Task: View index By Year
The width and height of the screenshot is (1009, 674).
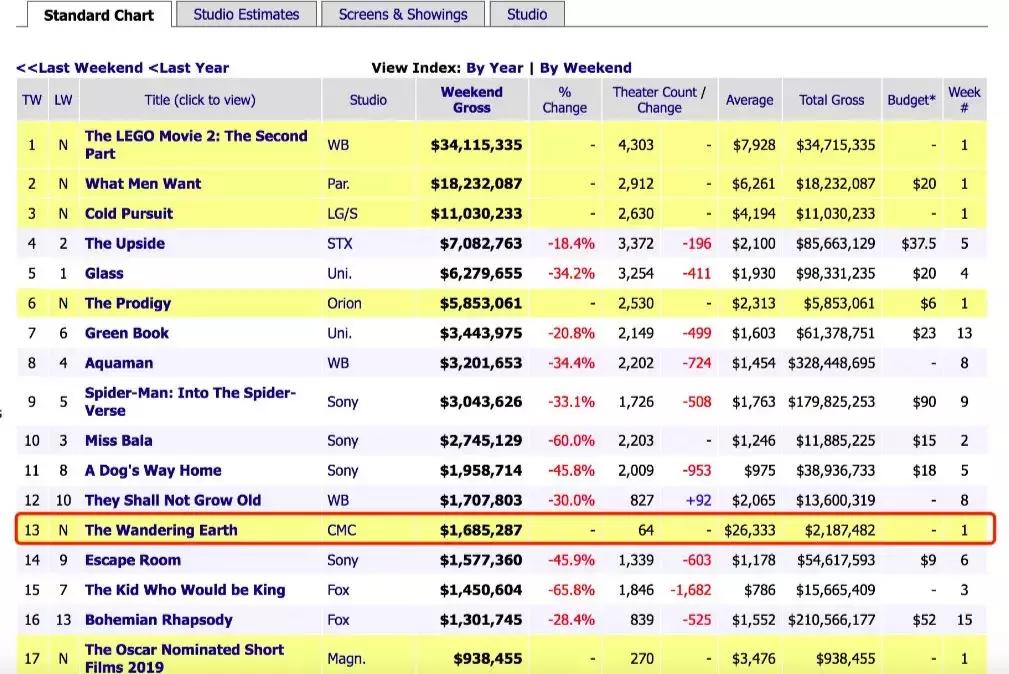Action: (494, 68)
